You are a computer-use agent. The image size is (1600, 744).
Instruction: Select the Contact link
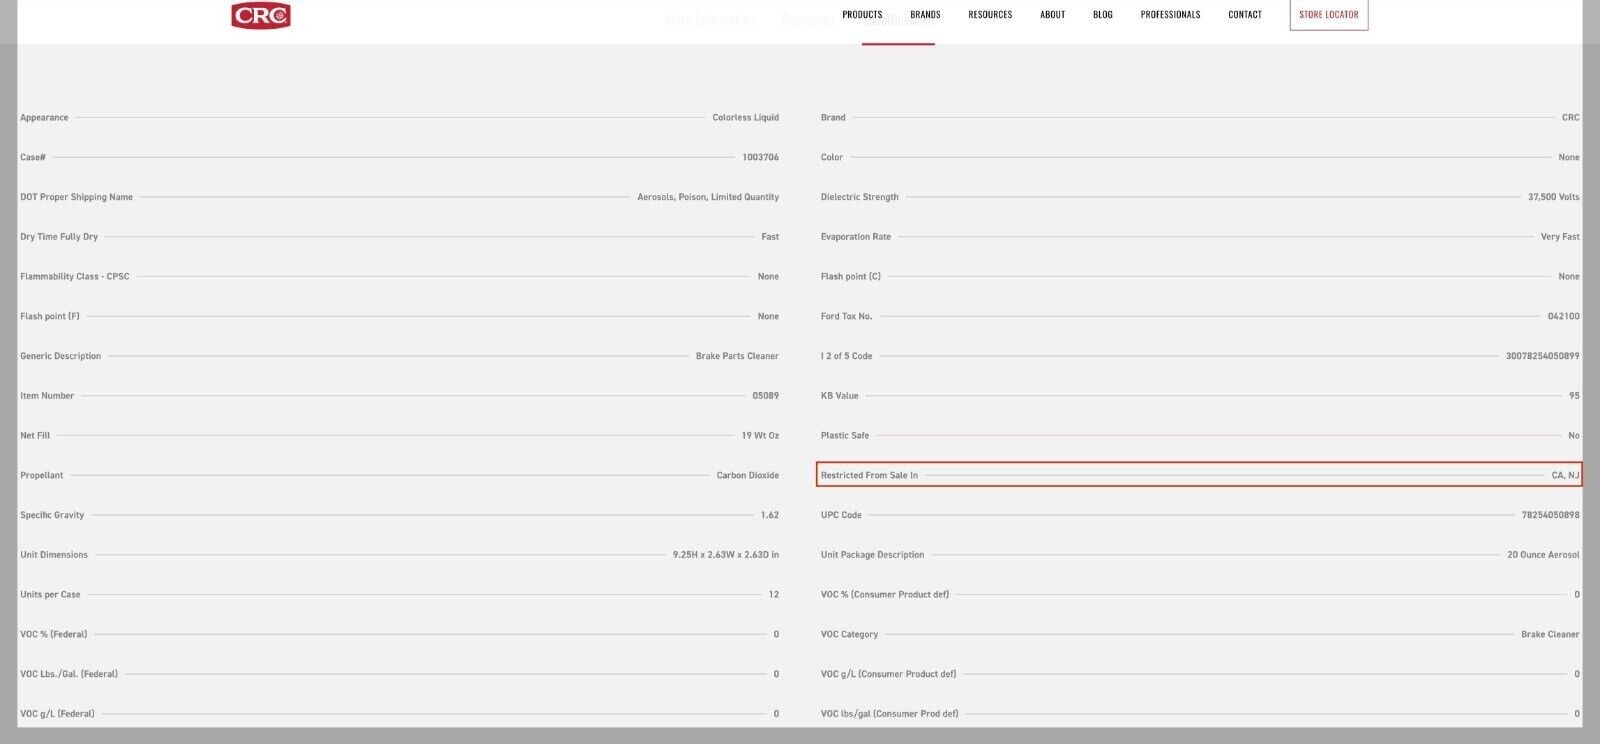click(1245, 15)
